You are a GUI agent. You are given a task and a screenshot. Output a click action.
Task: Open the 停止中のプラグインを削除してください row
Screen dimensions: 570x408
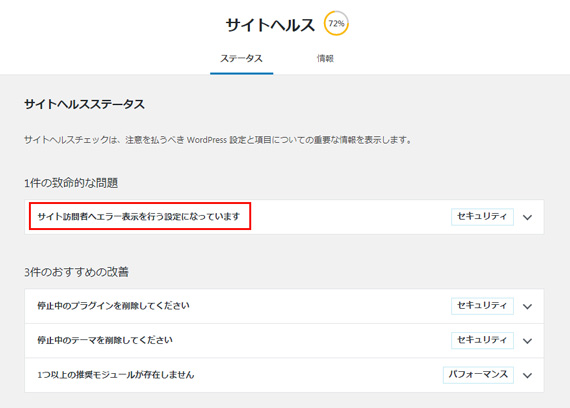(x=284, y=306)
